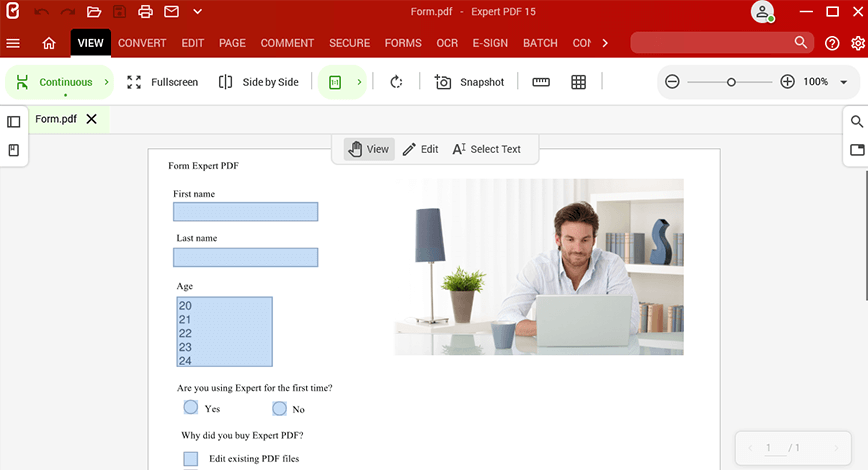The height and width of the screenshot is (470, 868).
Task: Click the Save disk icon
Action: (120, 12)
